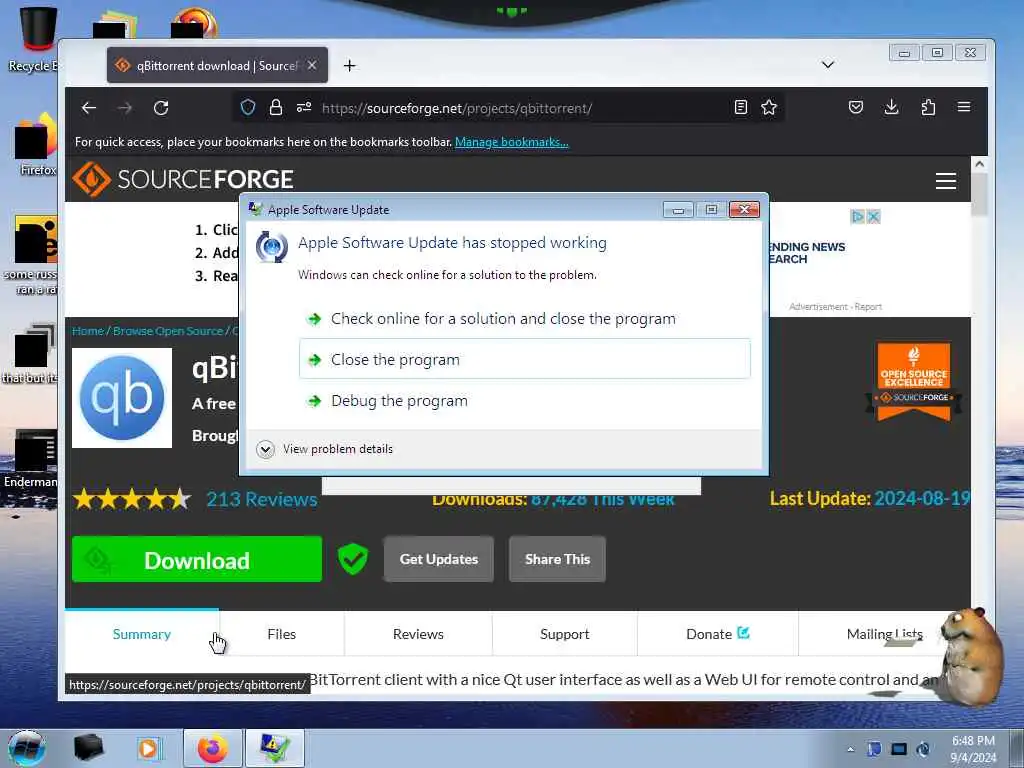Screen dimensions: 1024x768
Task: Reload the page in Firefox
Action: tap(161, 108)
